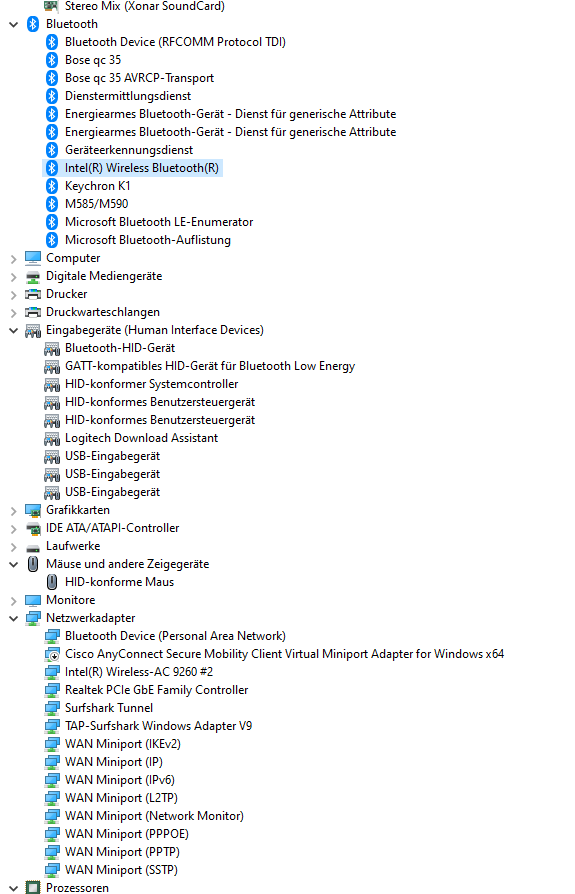Collapse the Bluetooth category
This screenshot has width=575, height=894.
pos(14,25)
